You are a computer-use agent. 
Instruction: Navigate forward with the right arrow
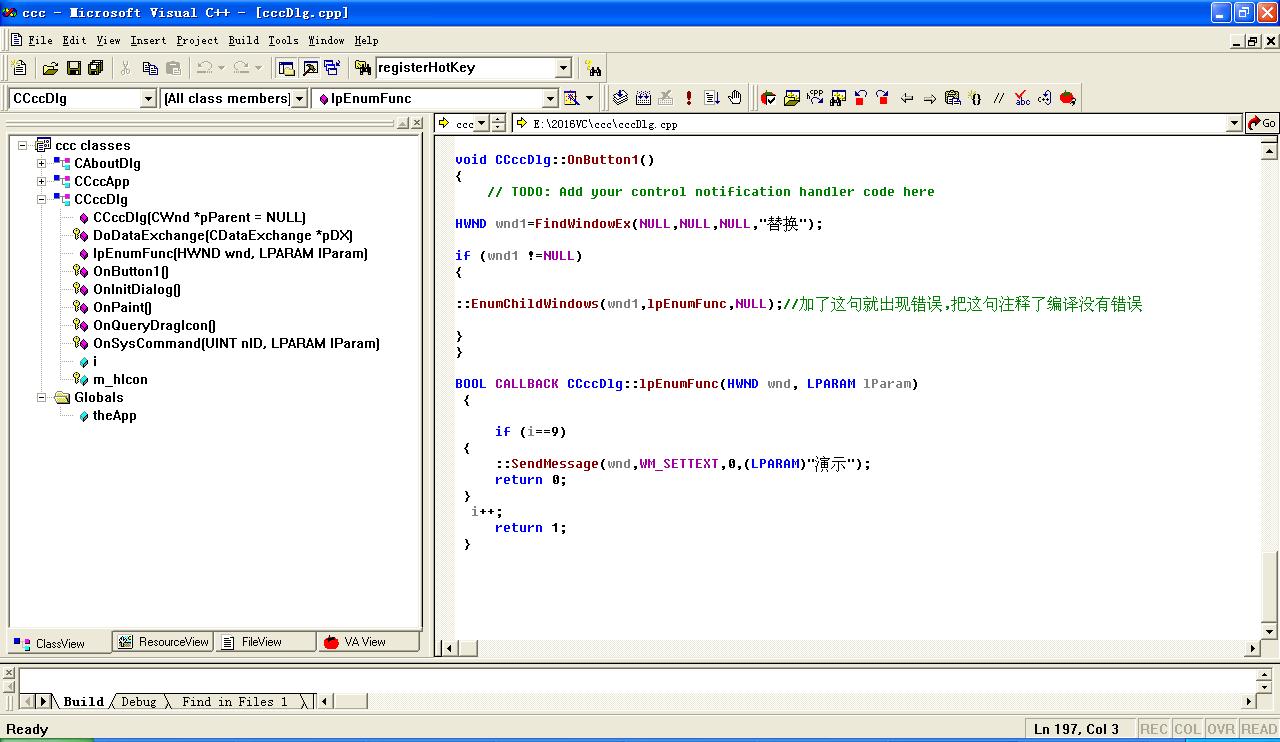(930, 98)
